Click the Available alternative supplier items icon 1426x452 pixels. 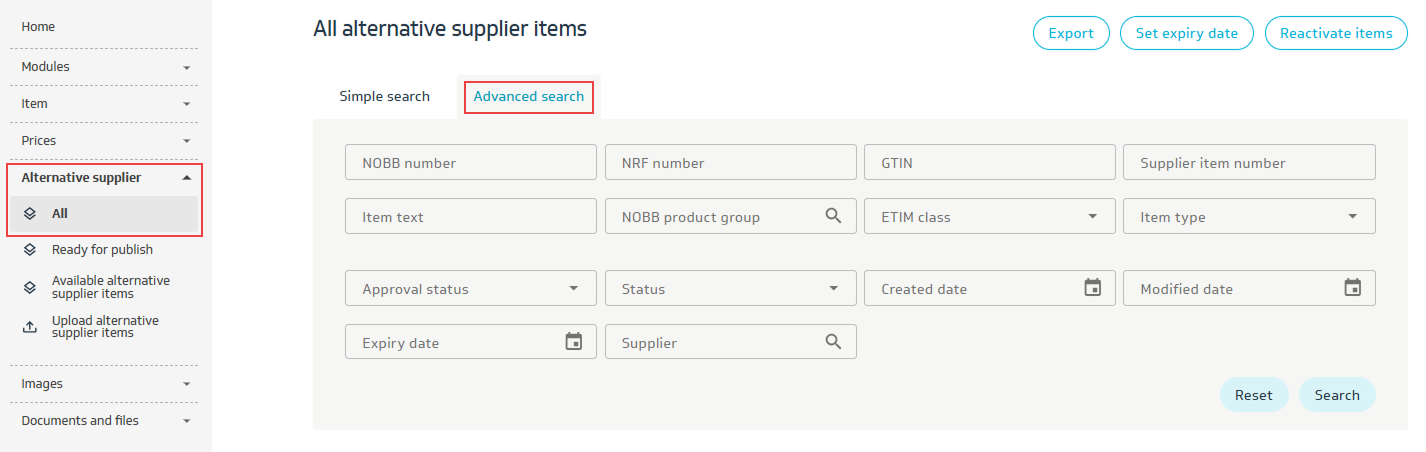pyautogui.click(x=30, y=287)
